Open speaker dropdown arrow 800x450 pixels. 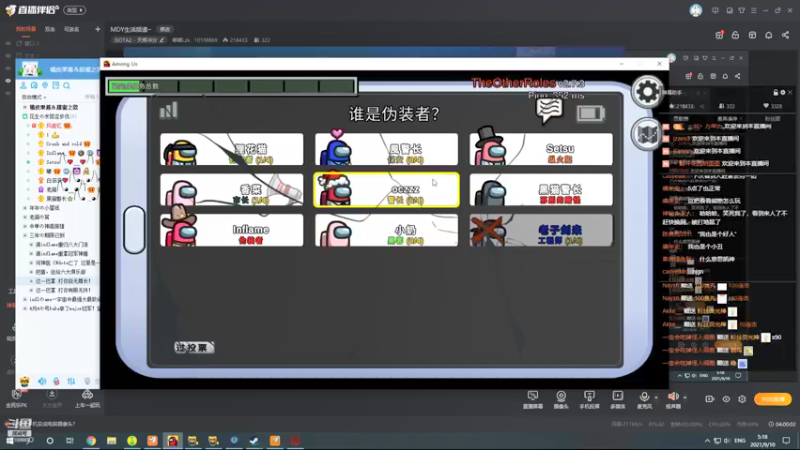tap(685, 397)
